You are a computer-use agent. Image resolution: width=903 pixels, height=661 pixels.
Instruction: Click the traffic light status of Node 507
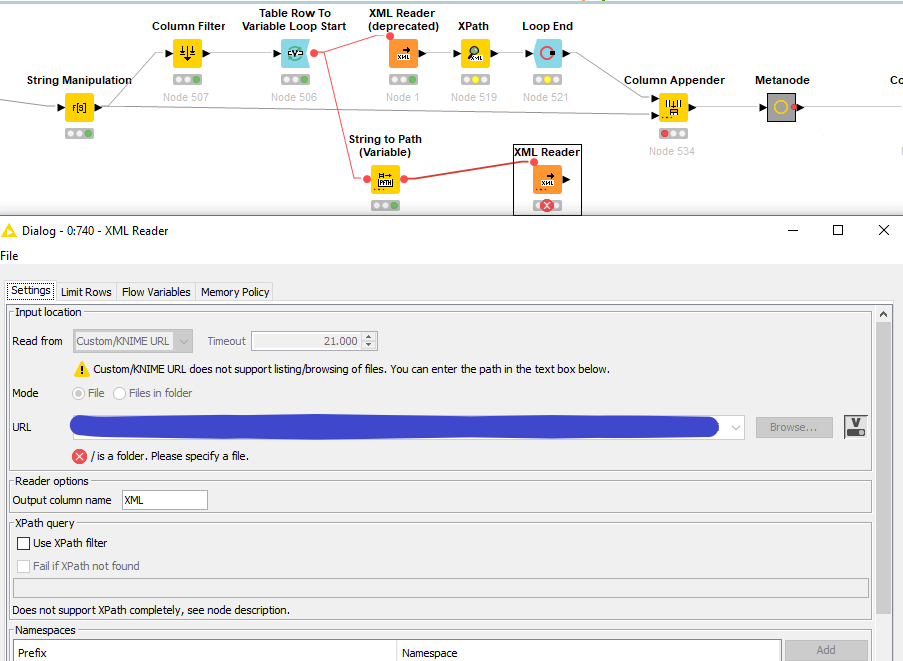click(187, 79)
